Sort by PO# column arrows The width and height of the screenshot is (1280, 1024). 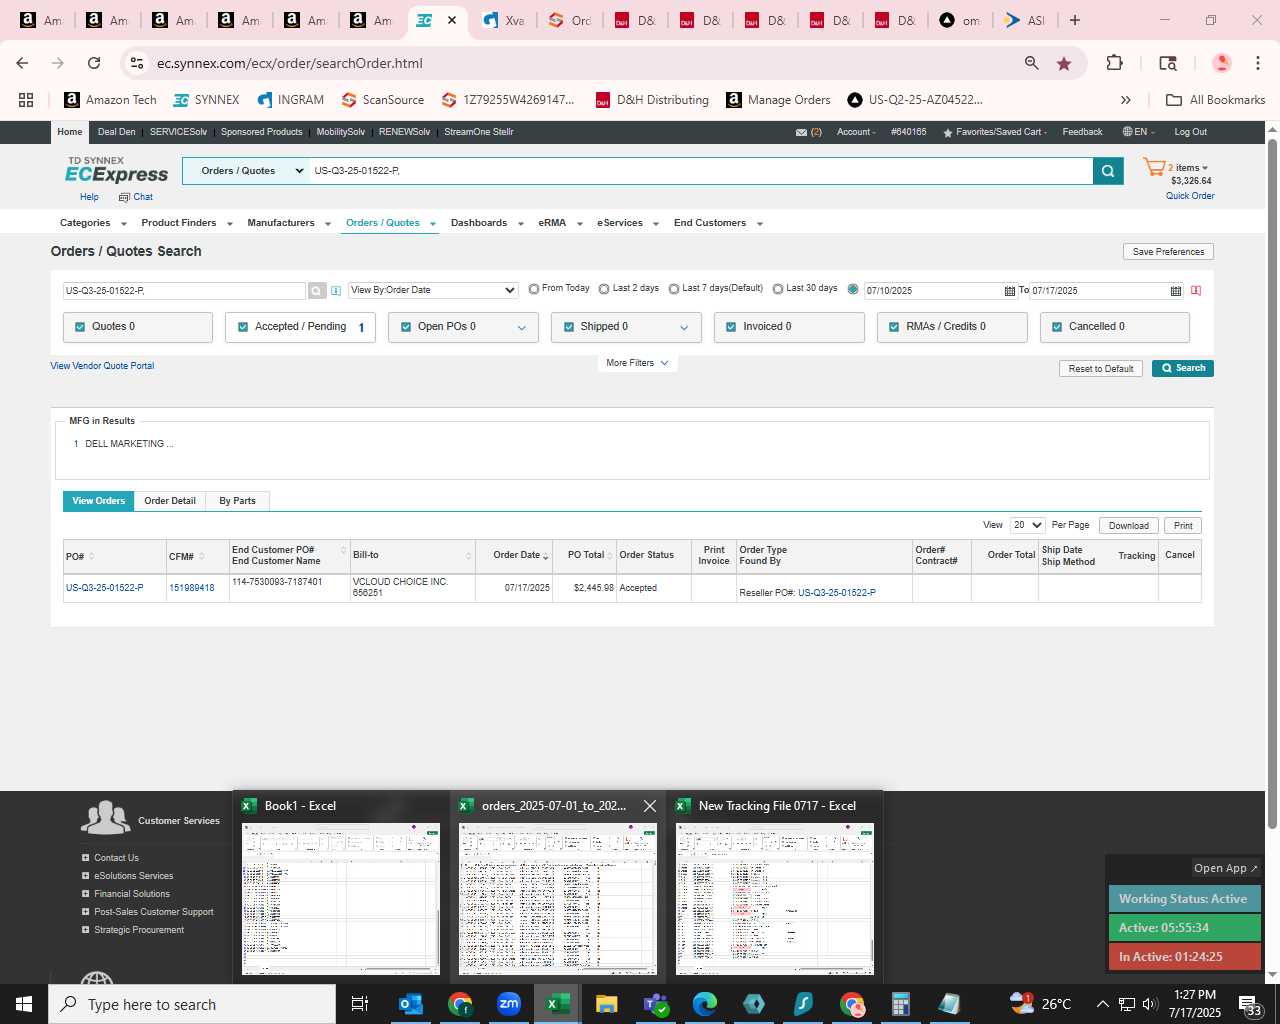tap(91, 557)
